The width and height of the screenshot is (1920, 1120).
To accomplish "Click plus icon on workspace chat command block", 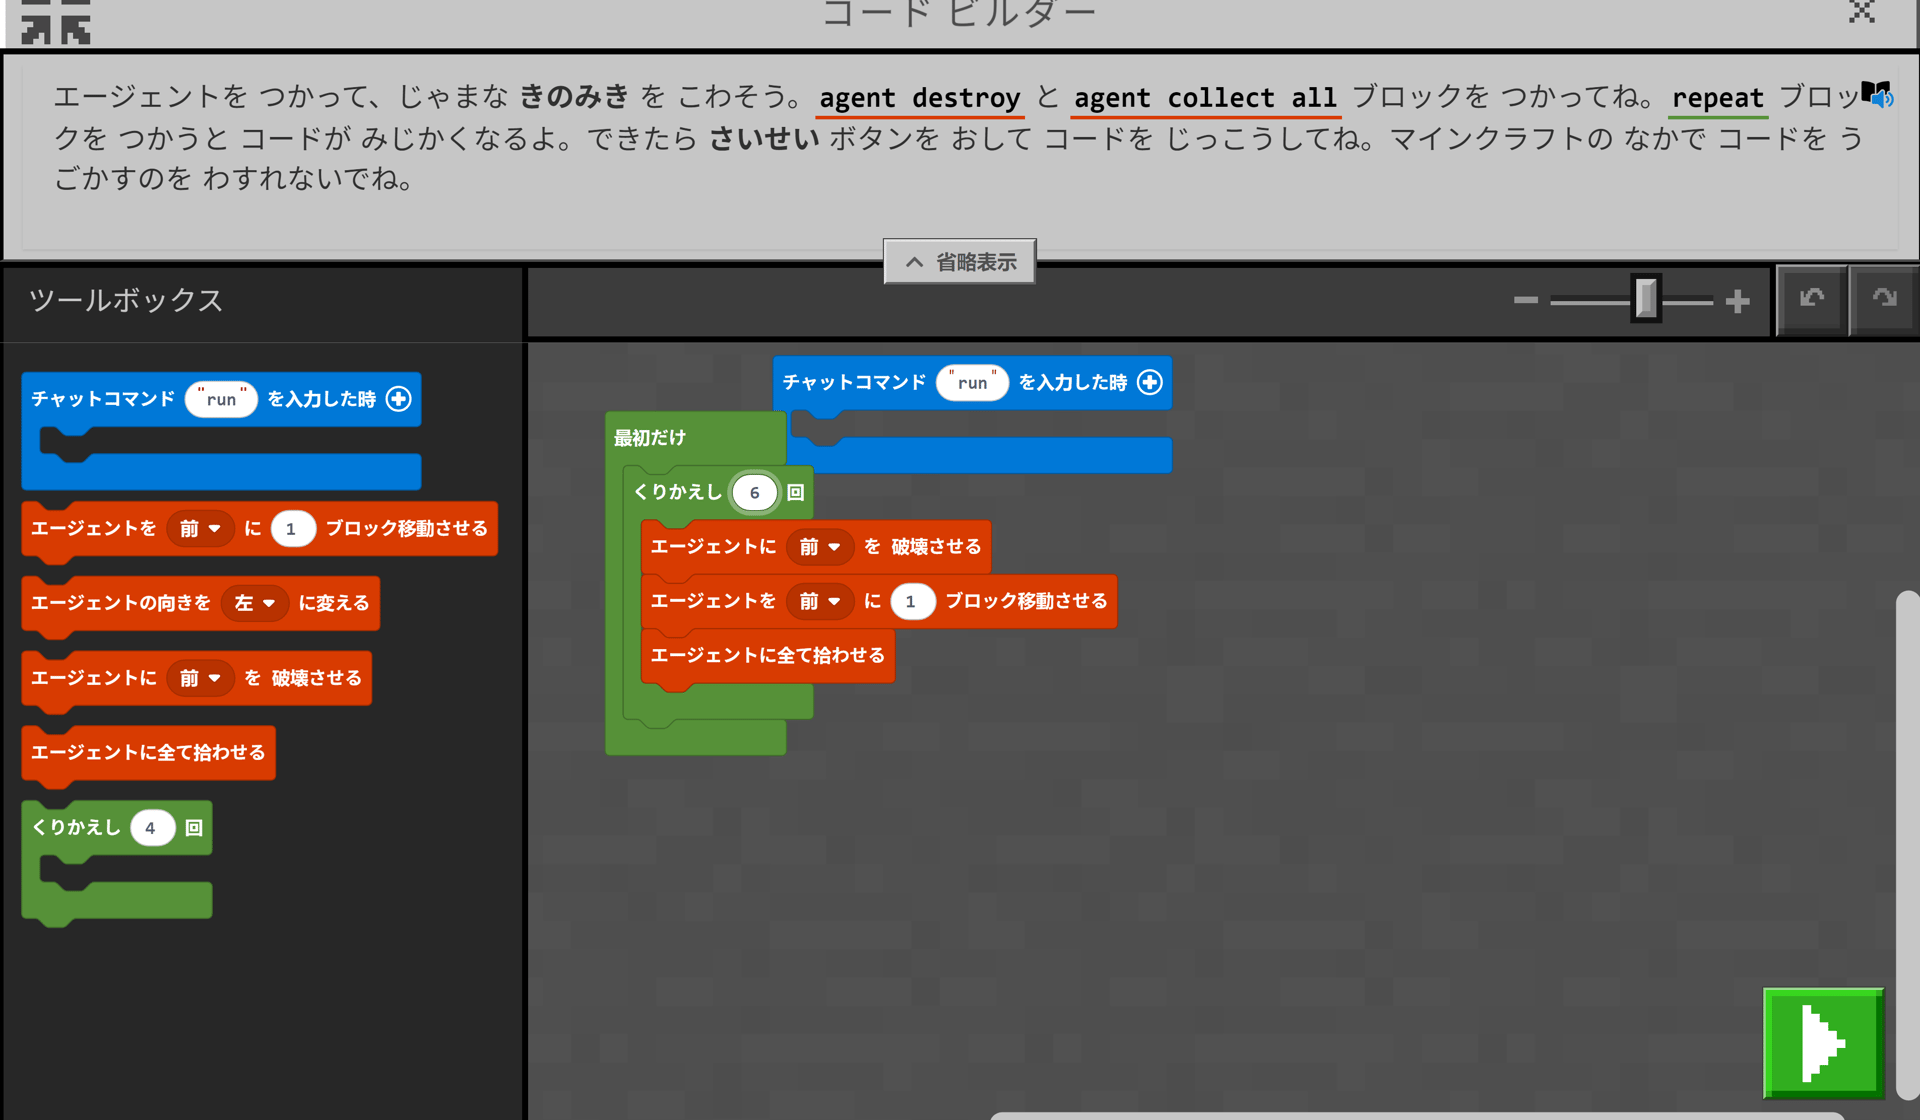I will (x=1150, y=382).
